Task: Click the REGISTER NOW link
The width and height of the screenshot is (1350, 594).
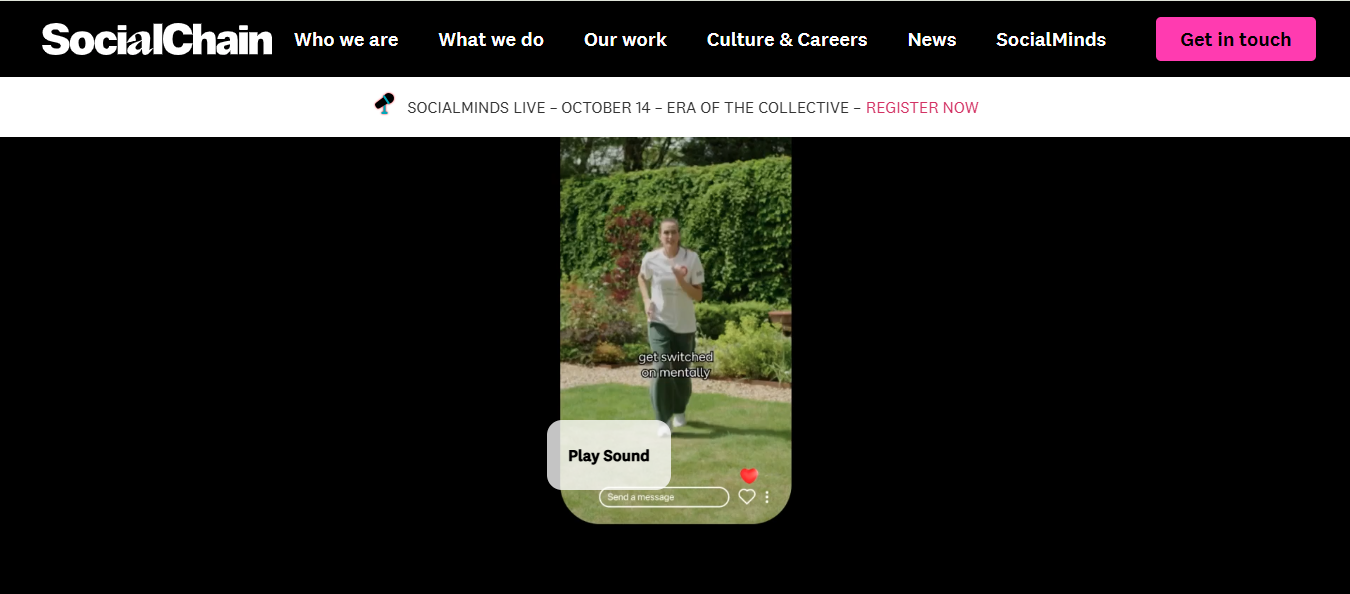Action: tap(922, 108)
